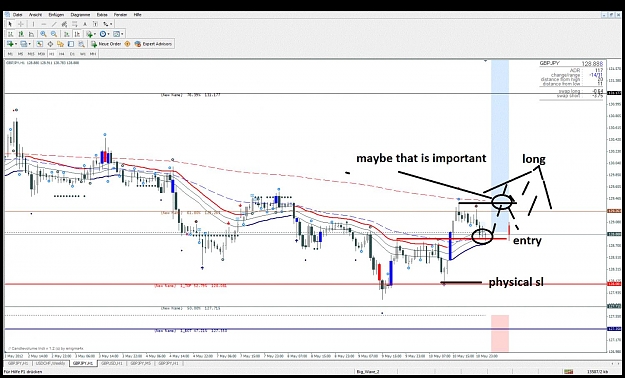Switch timeframe to D1

tap(72, 53)
